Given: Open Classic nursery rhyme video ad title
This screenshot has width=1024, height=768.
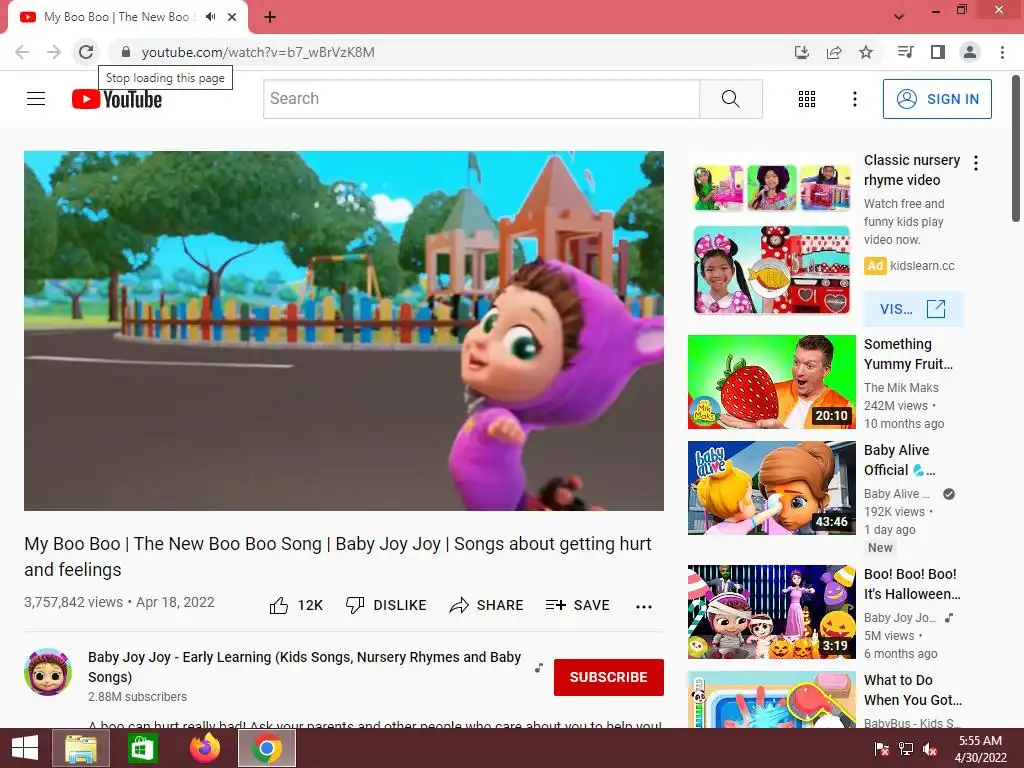Looking at the screenshot, I should (x=912, y=170).
